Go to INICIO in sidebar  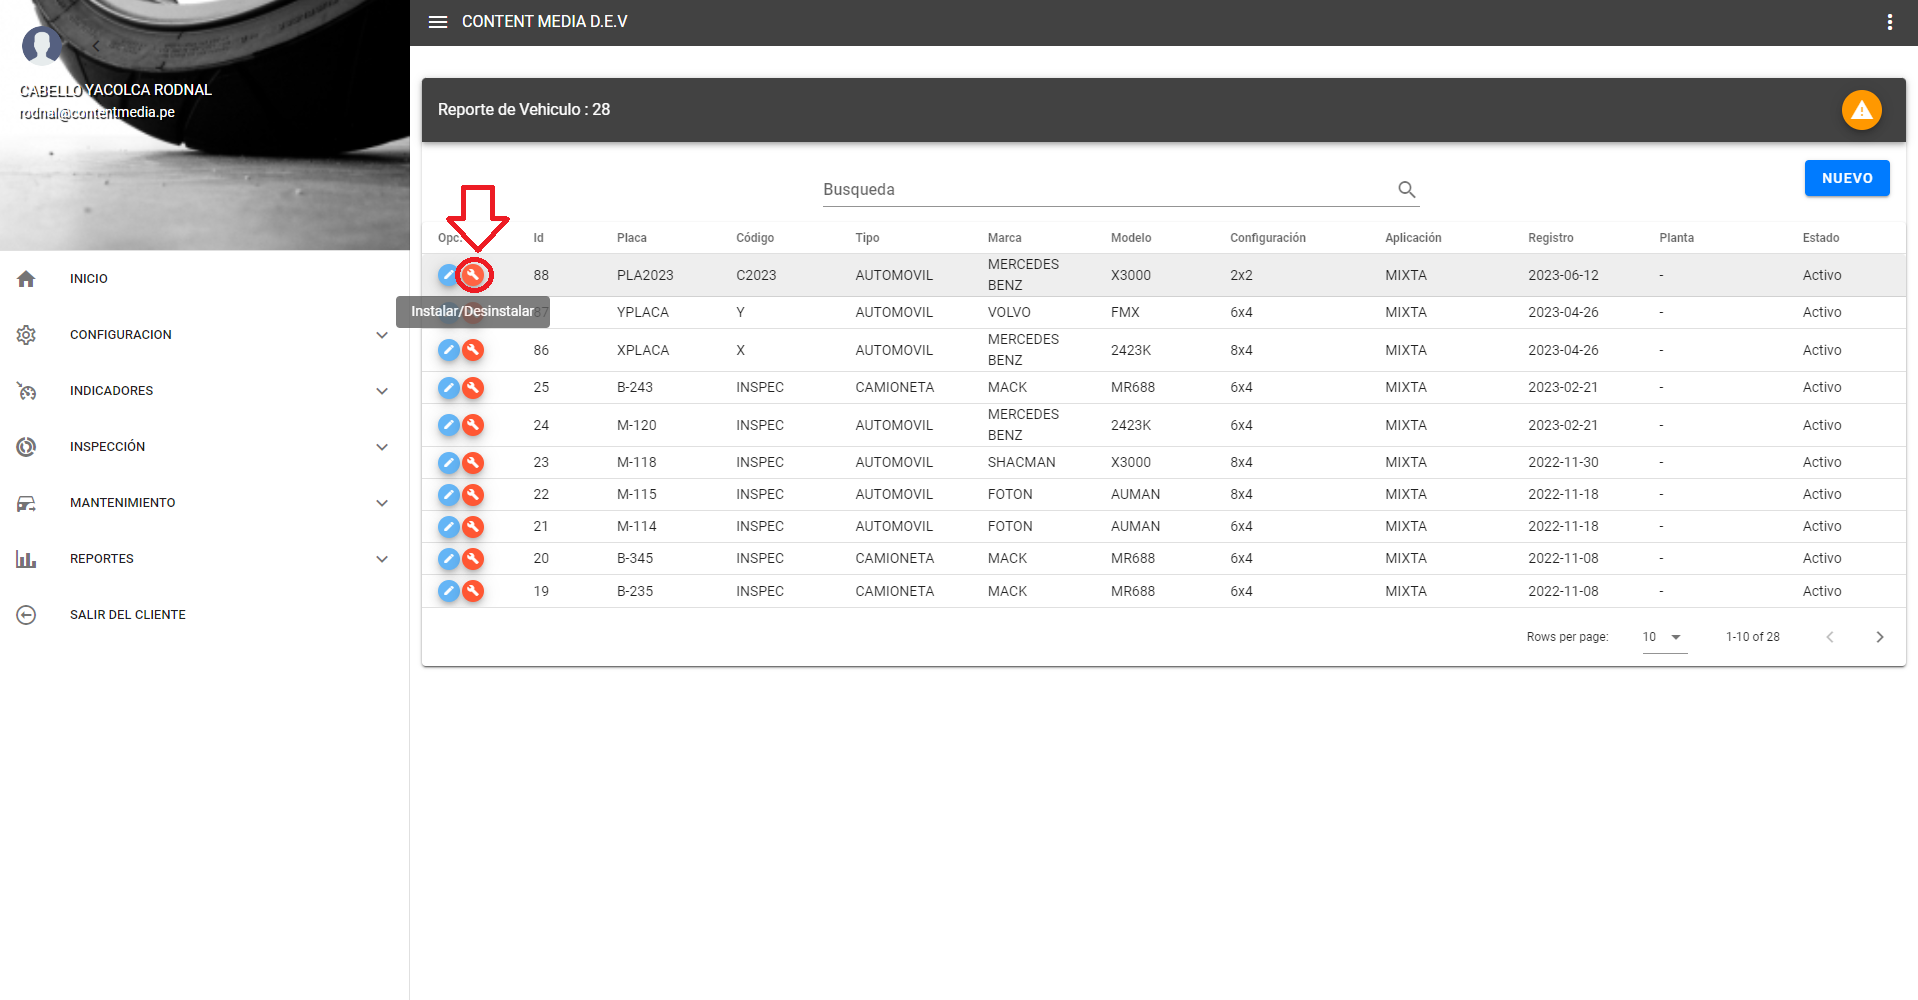(x=89, y=279)
